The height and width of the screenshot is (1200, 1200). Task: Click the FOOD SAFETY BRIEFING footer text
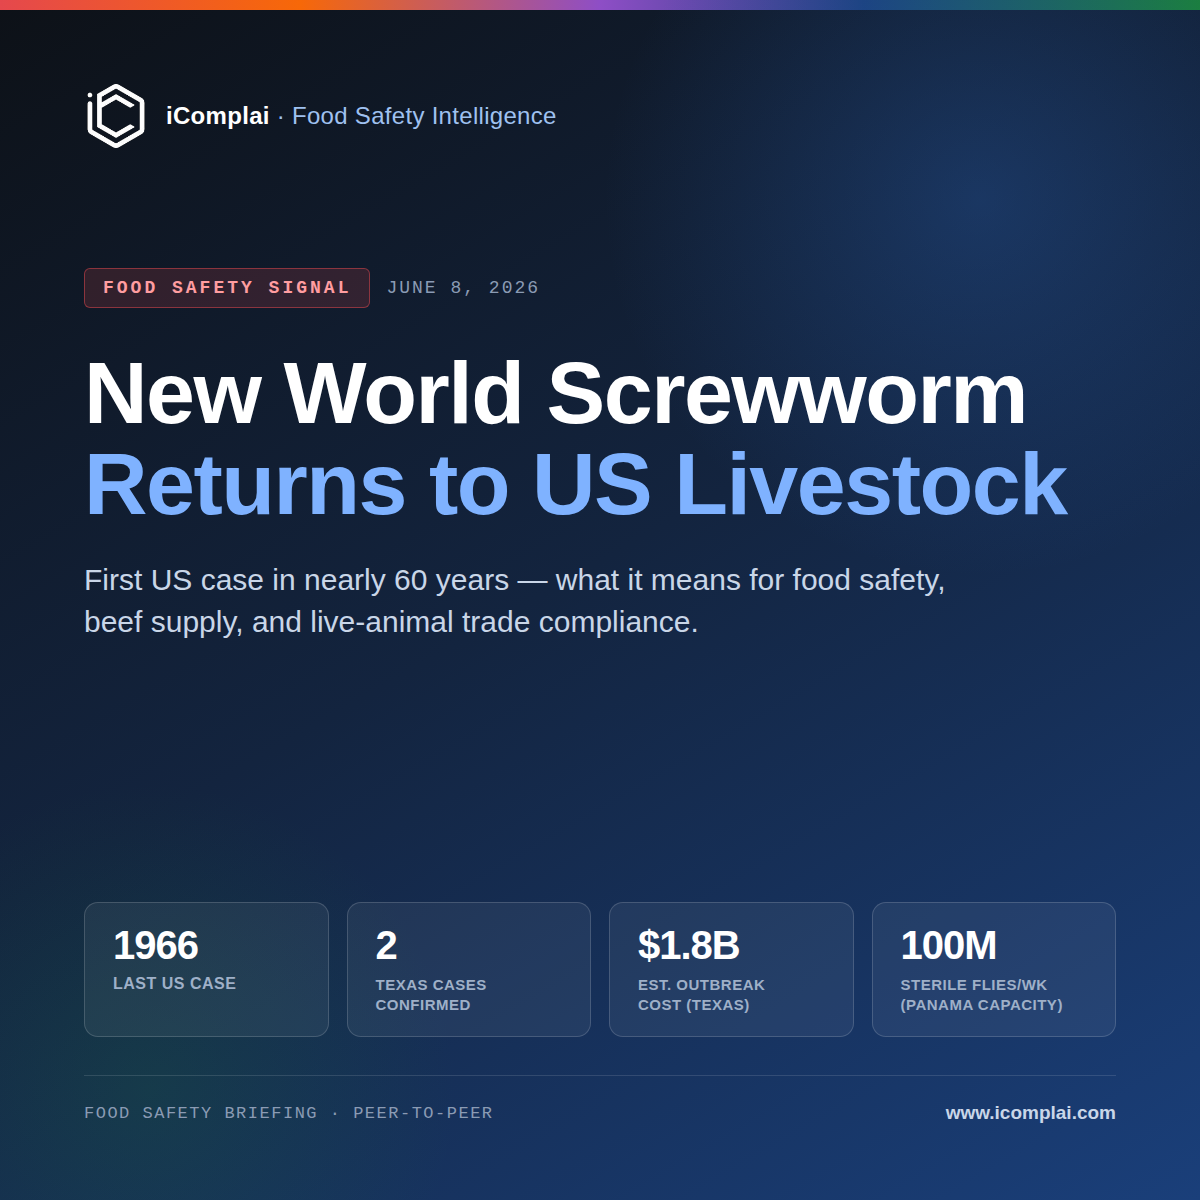click(x=201, y=1113)
